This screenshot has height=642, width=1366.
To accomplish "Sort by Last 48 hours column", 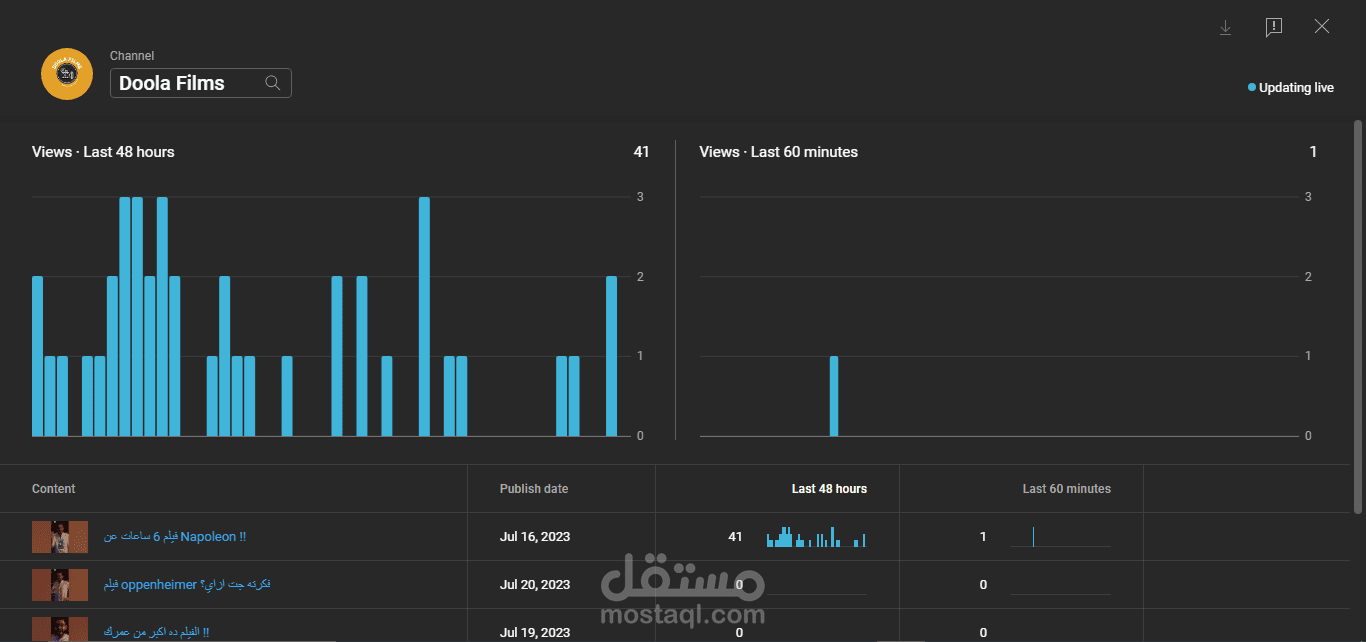I will pyautogui.click(x=829, y=489).
